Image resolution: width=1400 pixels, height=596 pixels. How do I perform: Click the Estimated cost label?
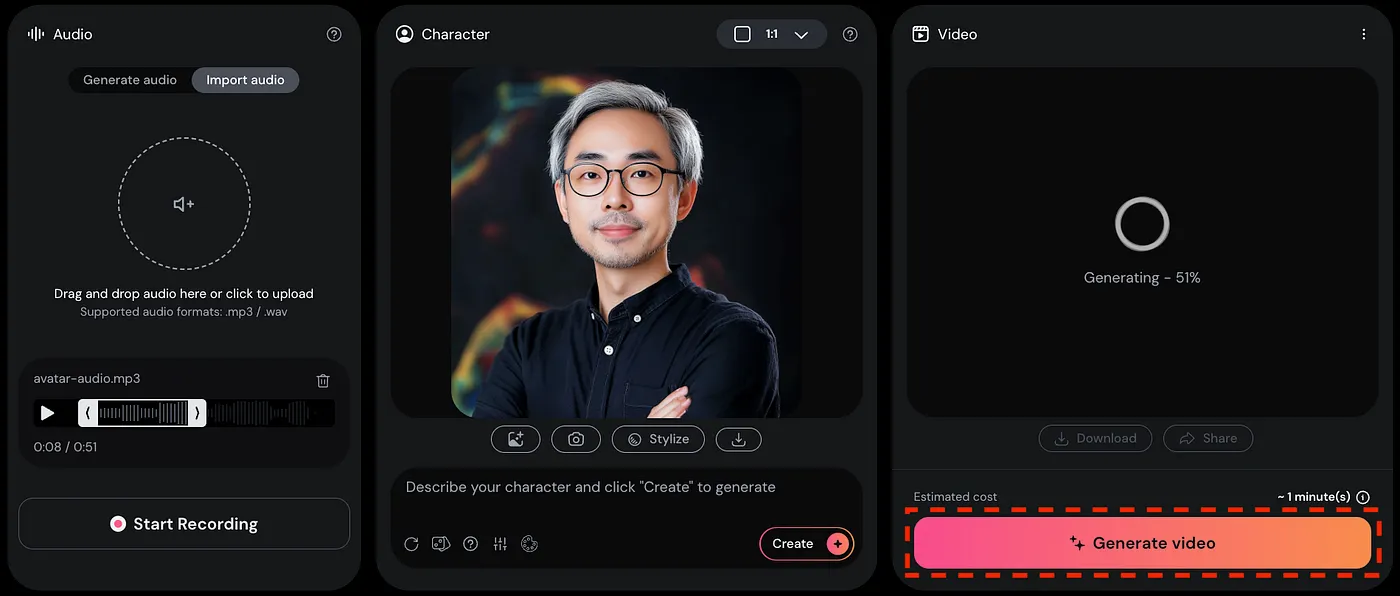(955, 497)
